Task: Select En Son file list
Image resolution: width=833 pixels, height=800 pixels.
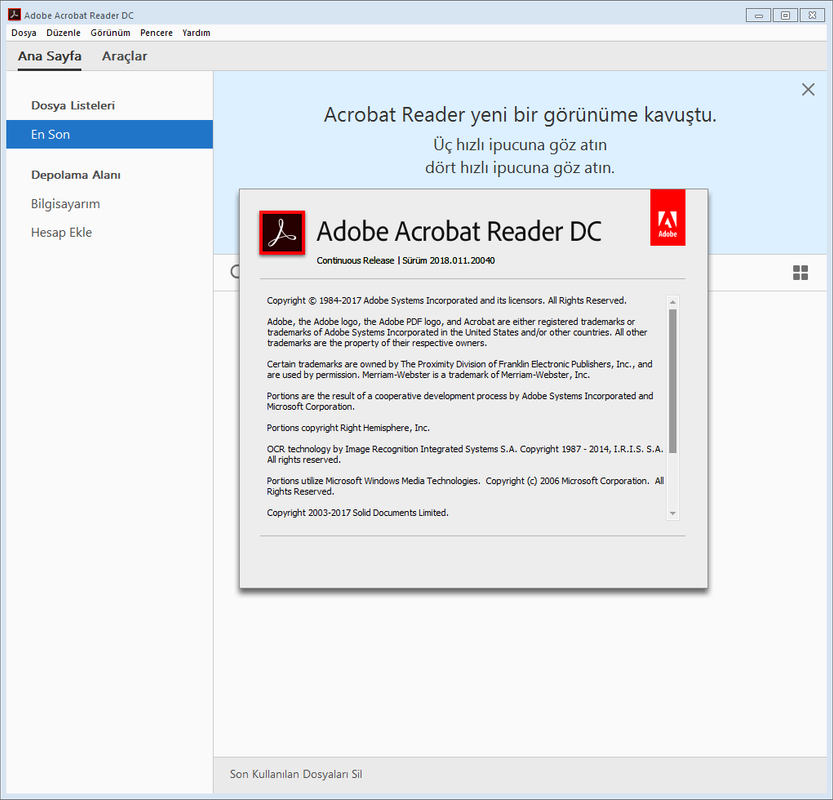Action: coord(109,134)
